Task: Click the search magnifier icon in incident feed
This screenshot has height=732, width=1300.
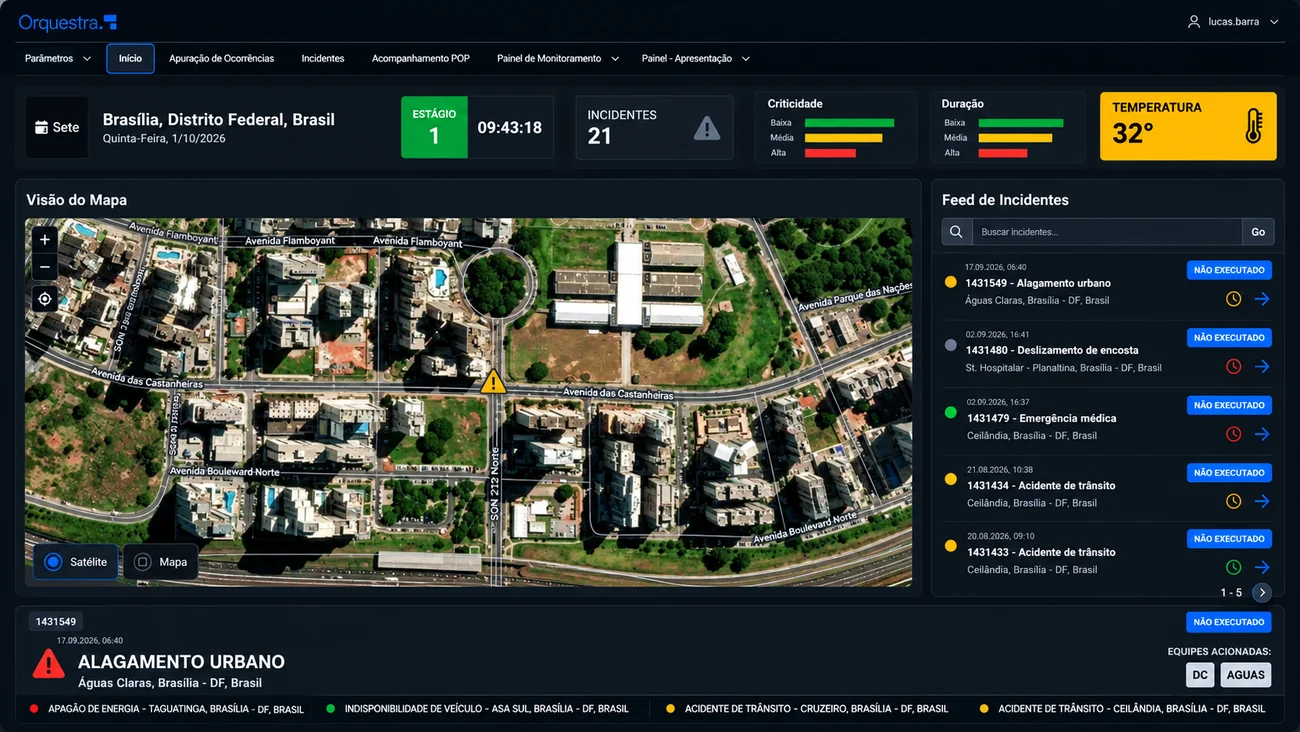Action: coord(957,232)
